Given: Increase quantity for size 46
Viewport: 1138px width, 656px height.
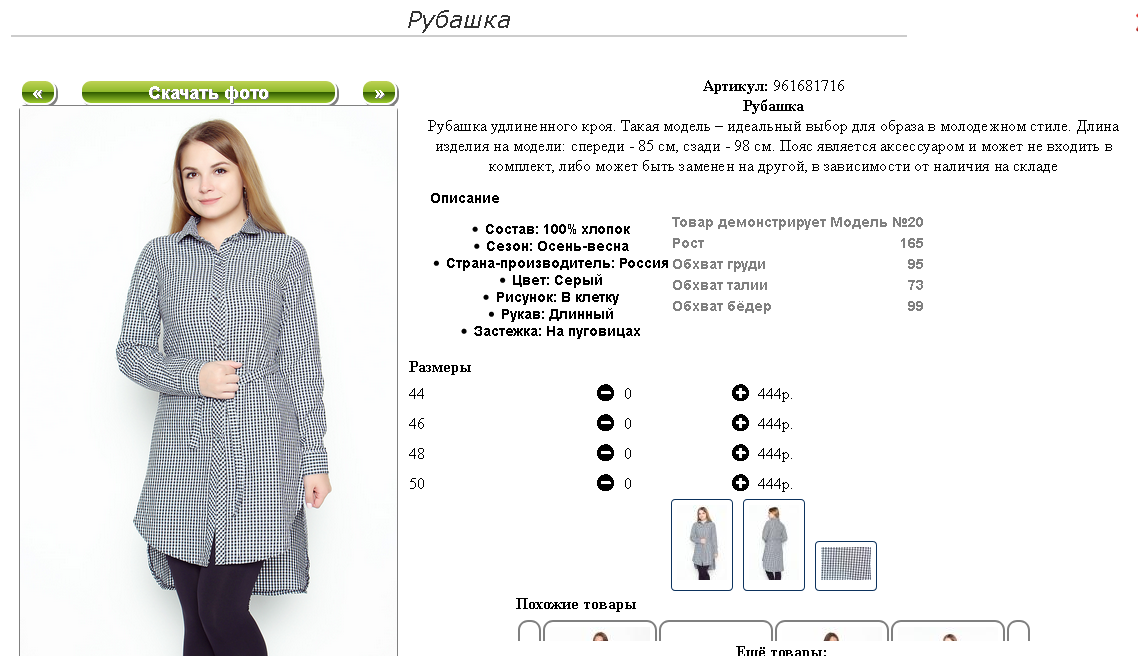Looking at the screenshot, I should pyautogui.click(x=740, y=423).
